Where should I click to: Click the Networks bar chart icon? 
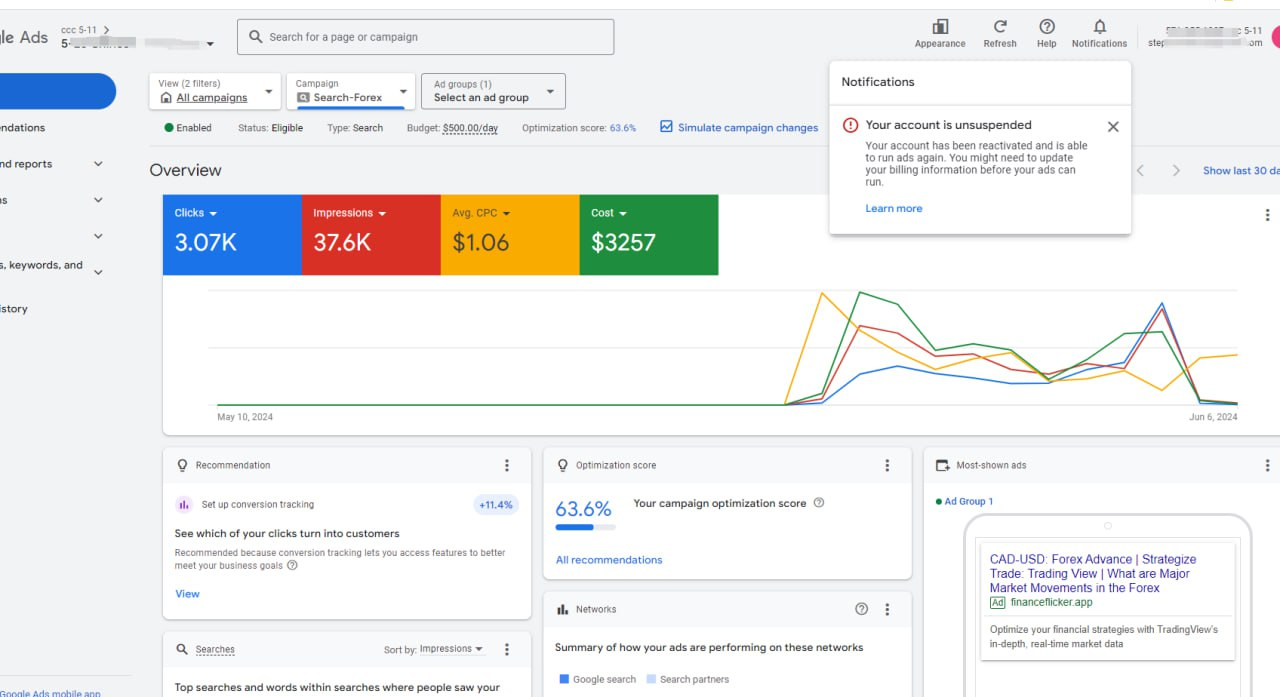pos(563,610)
